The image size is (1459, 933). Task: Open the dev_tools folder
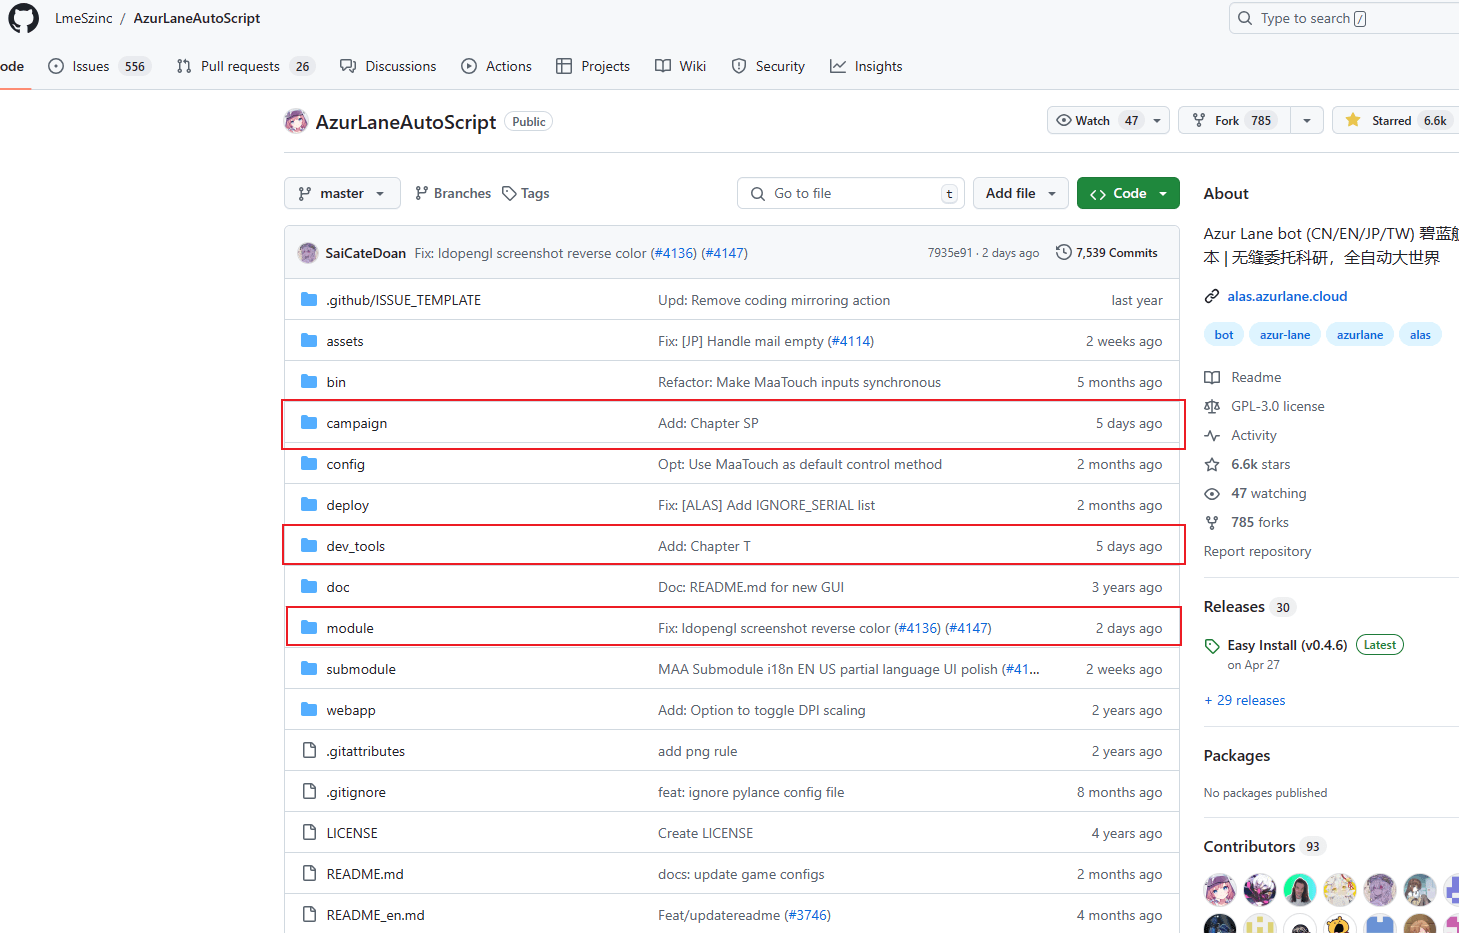355,546
